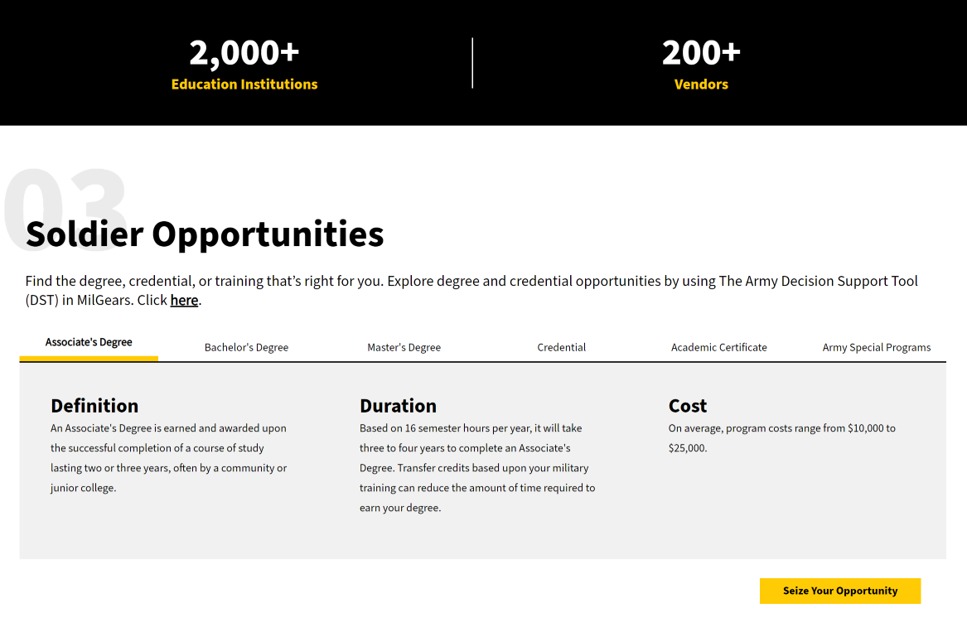View the Army Special Programs tab

[876, 347]
